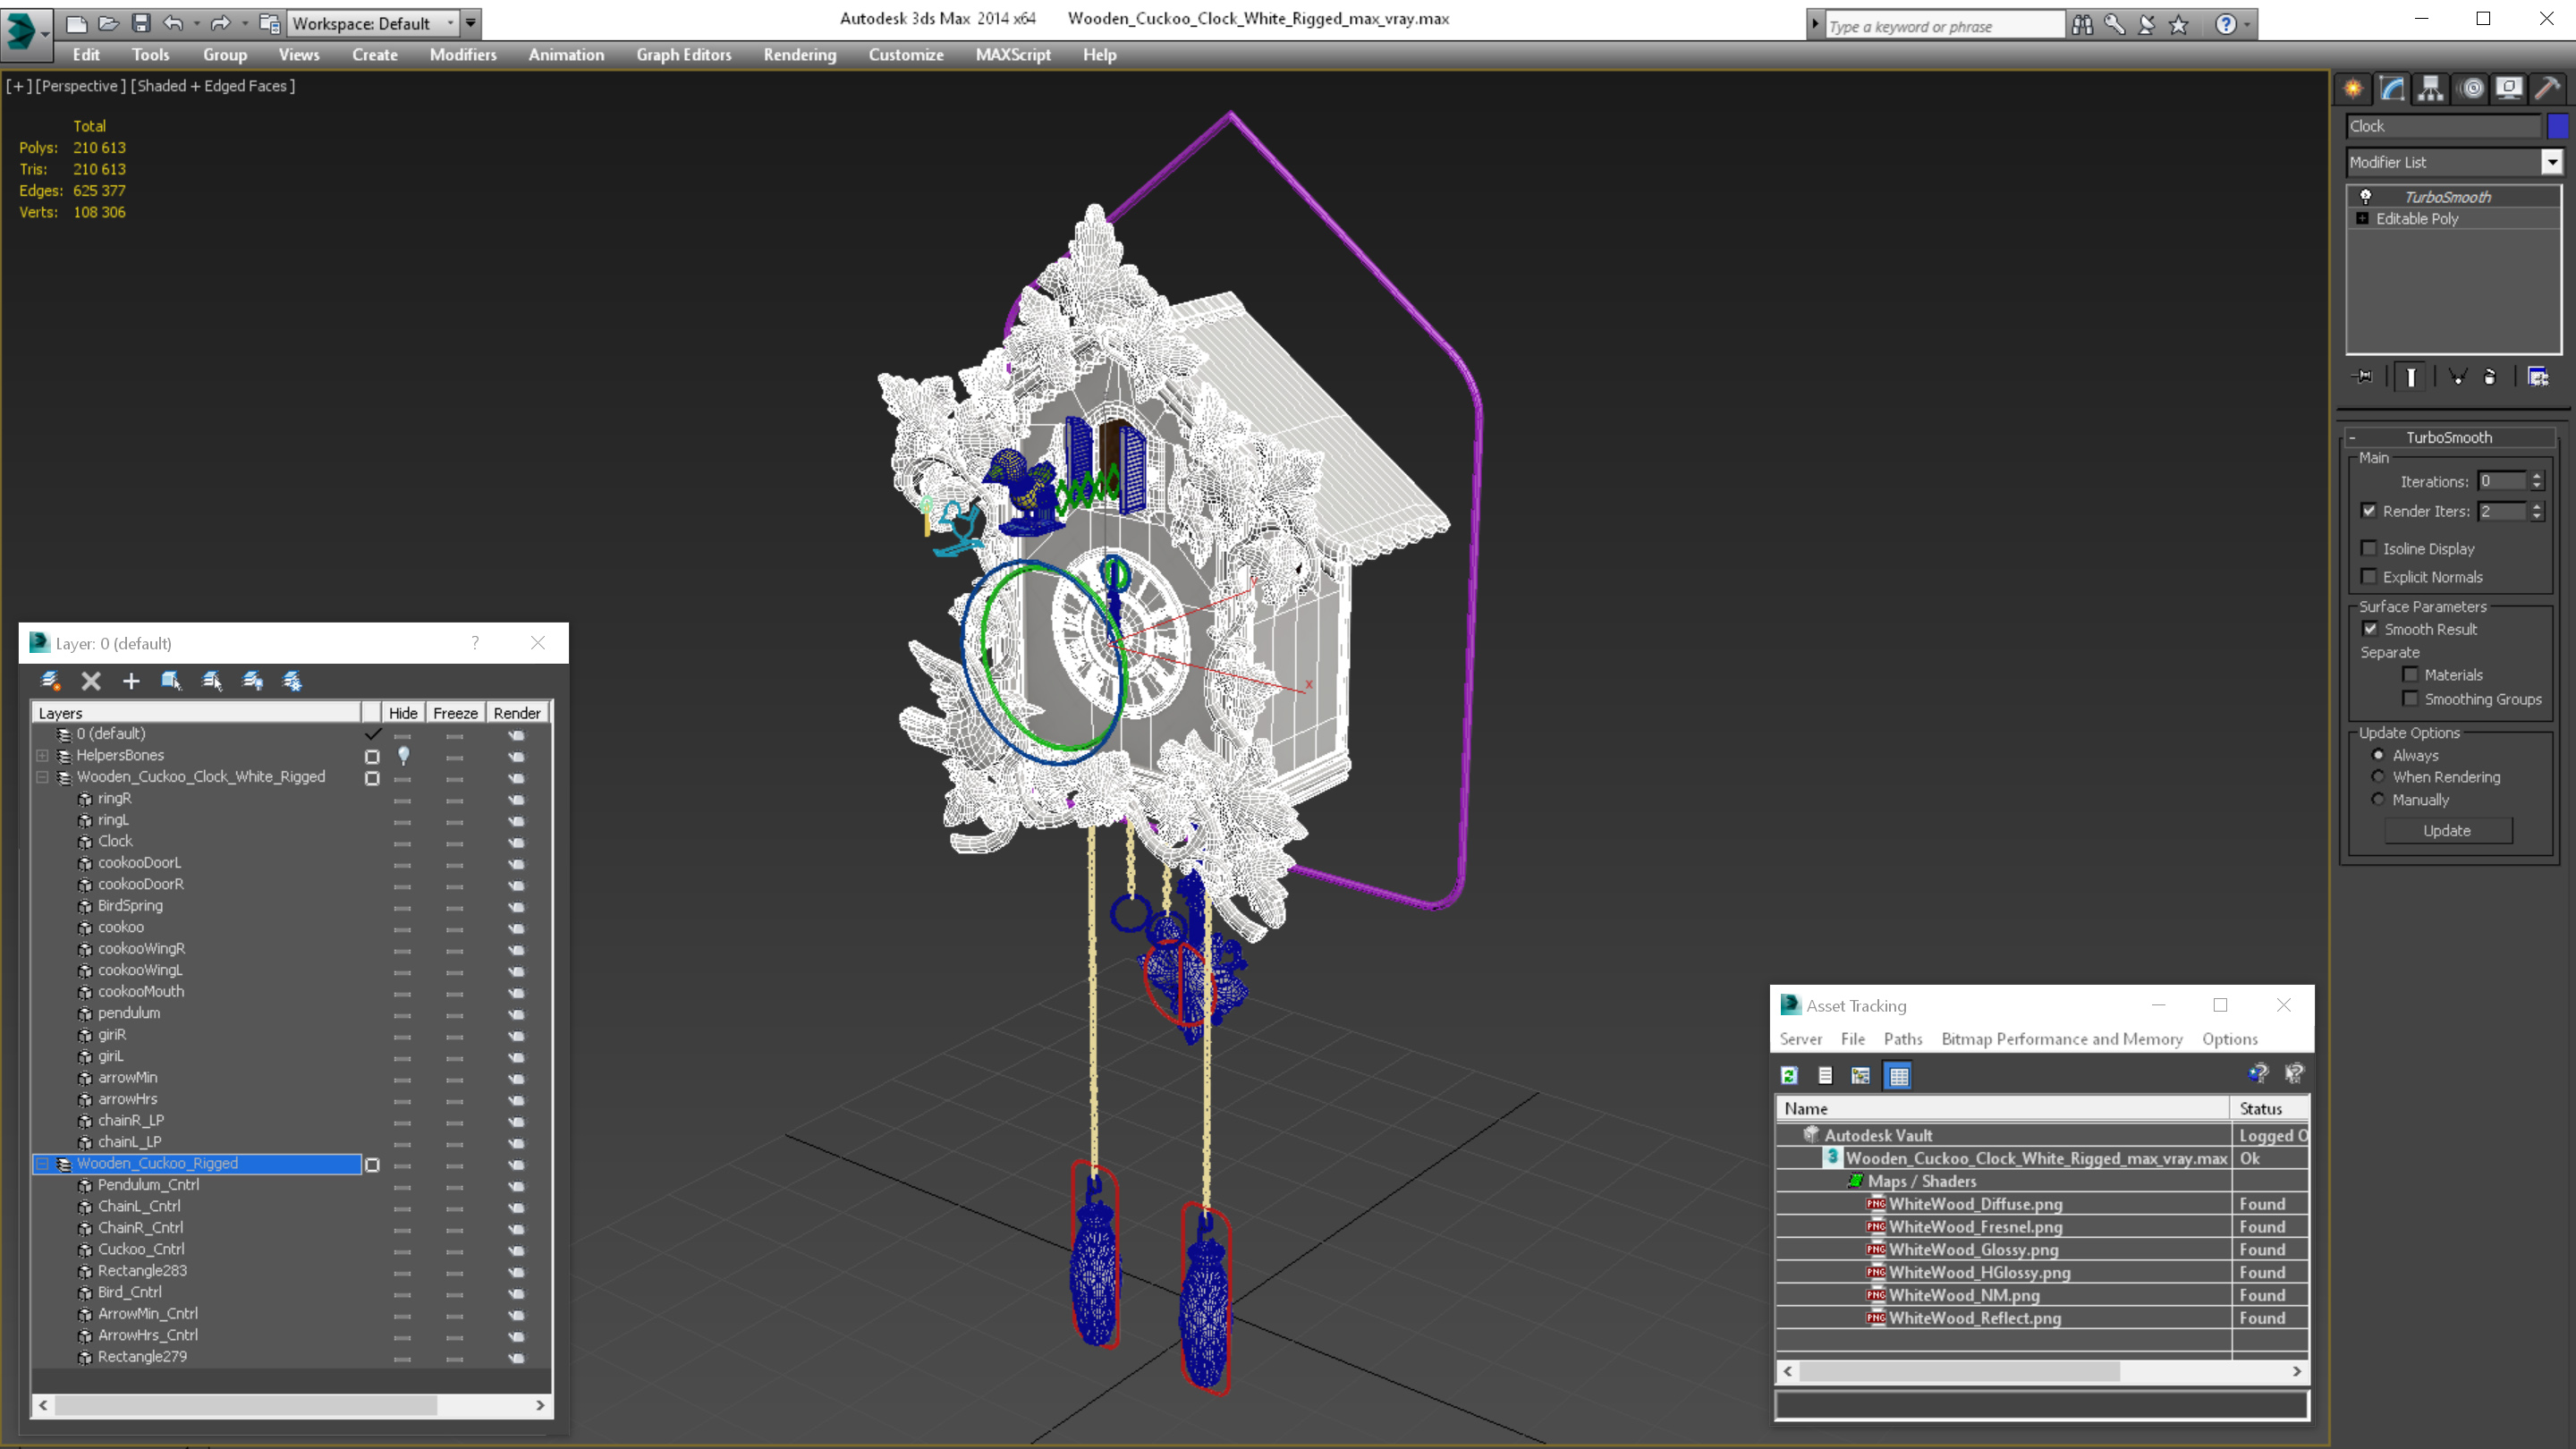Undo the last action
Image resolution: width=2576 pixels, height=1449 pixels.
pos(173,23)
